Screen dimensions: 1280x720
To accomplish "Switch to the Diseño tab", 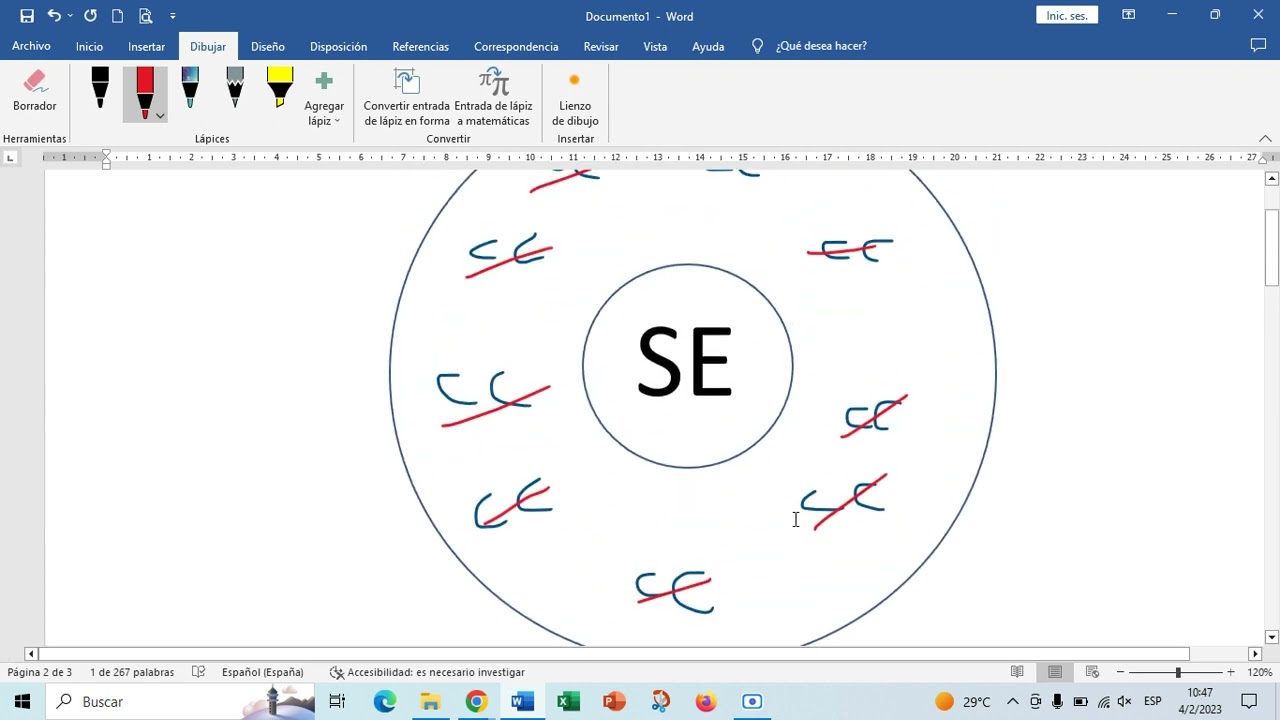I will coord(268,46).
